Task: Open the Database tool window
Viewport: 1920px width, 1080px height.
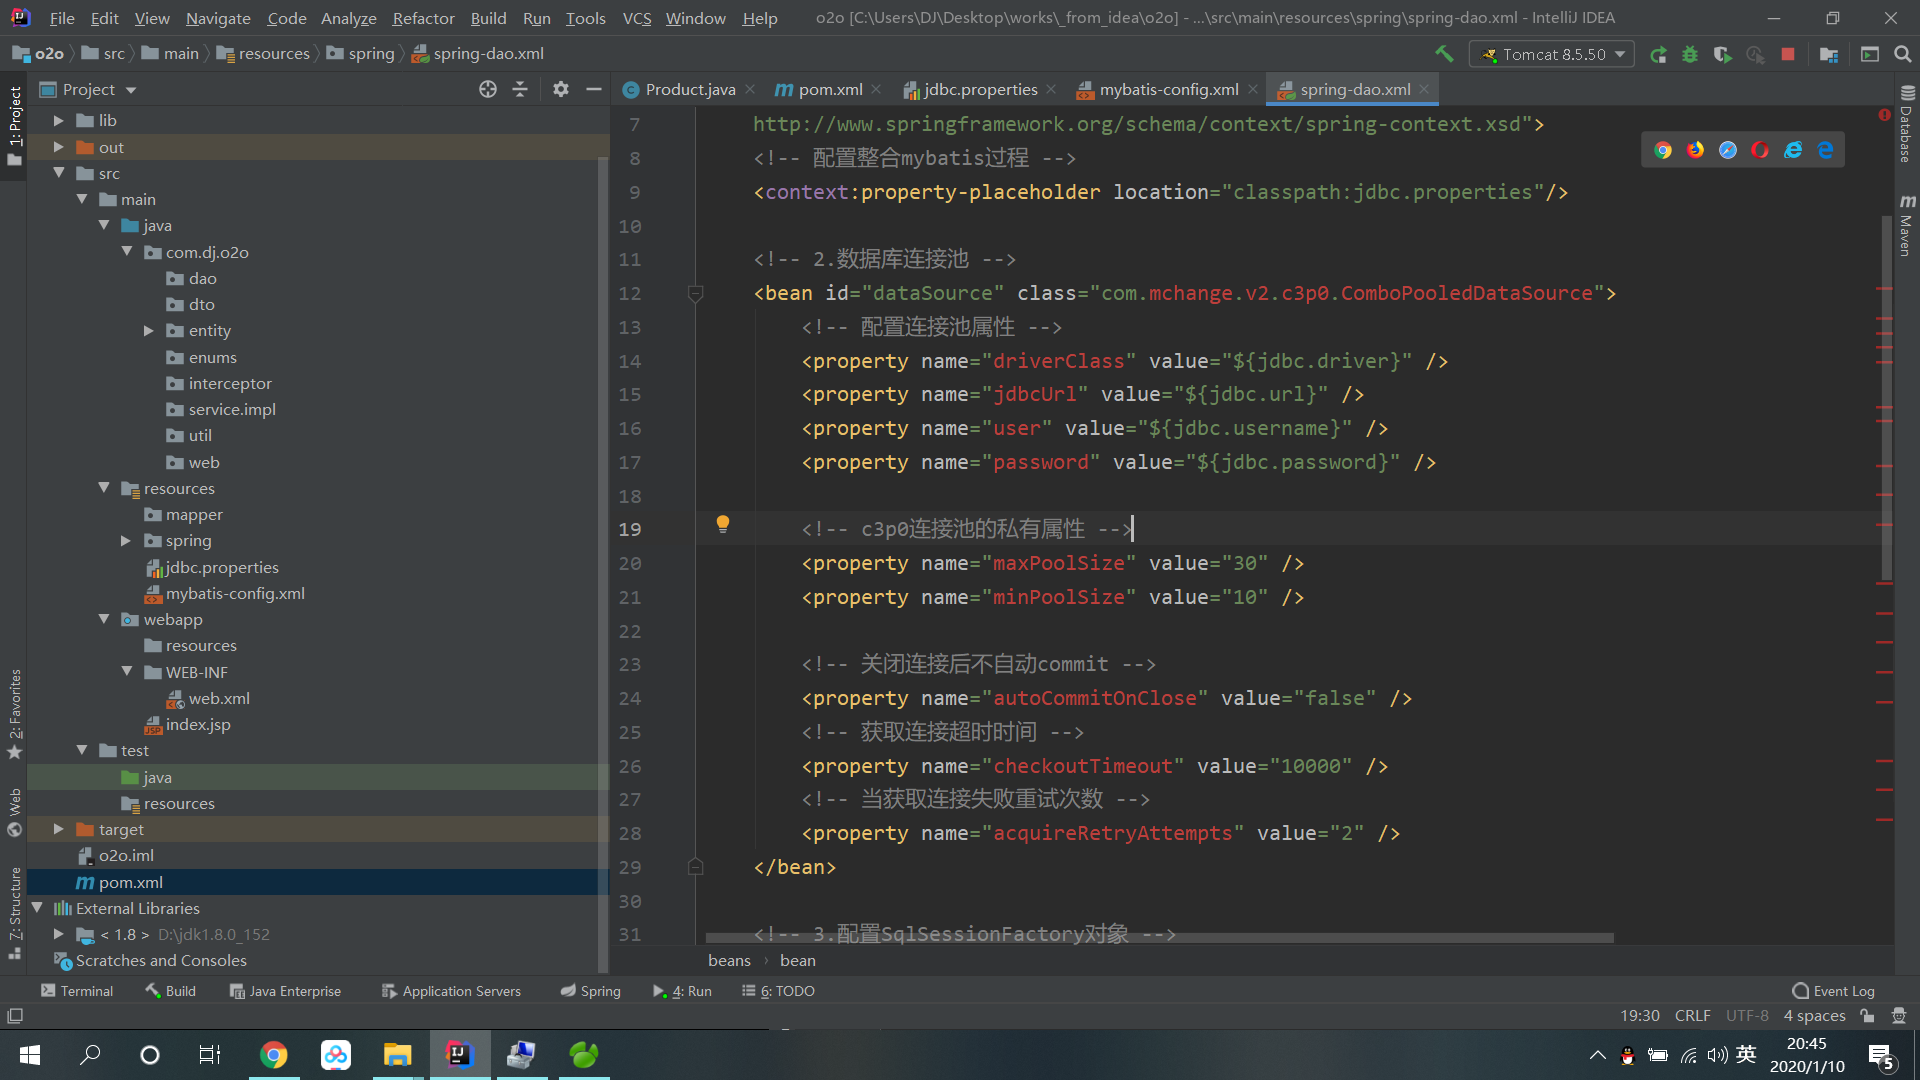Action: (1907, 125)
